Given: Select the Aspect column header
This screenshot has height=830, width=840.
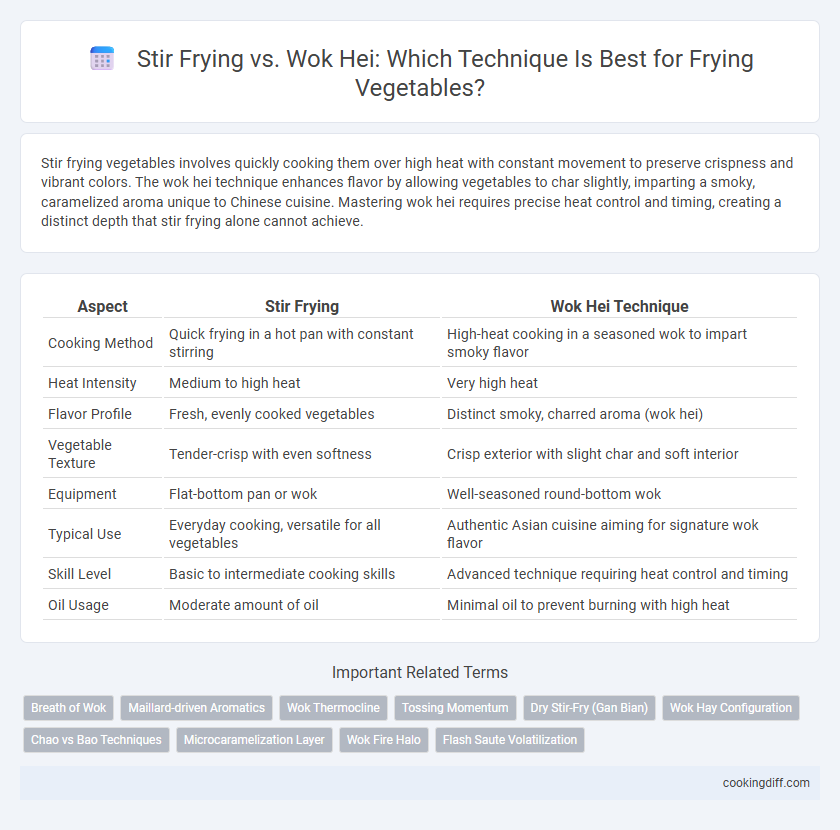Looking at the screenshot, I should click(x=102, y=306).
